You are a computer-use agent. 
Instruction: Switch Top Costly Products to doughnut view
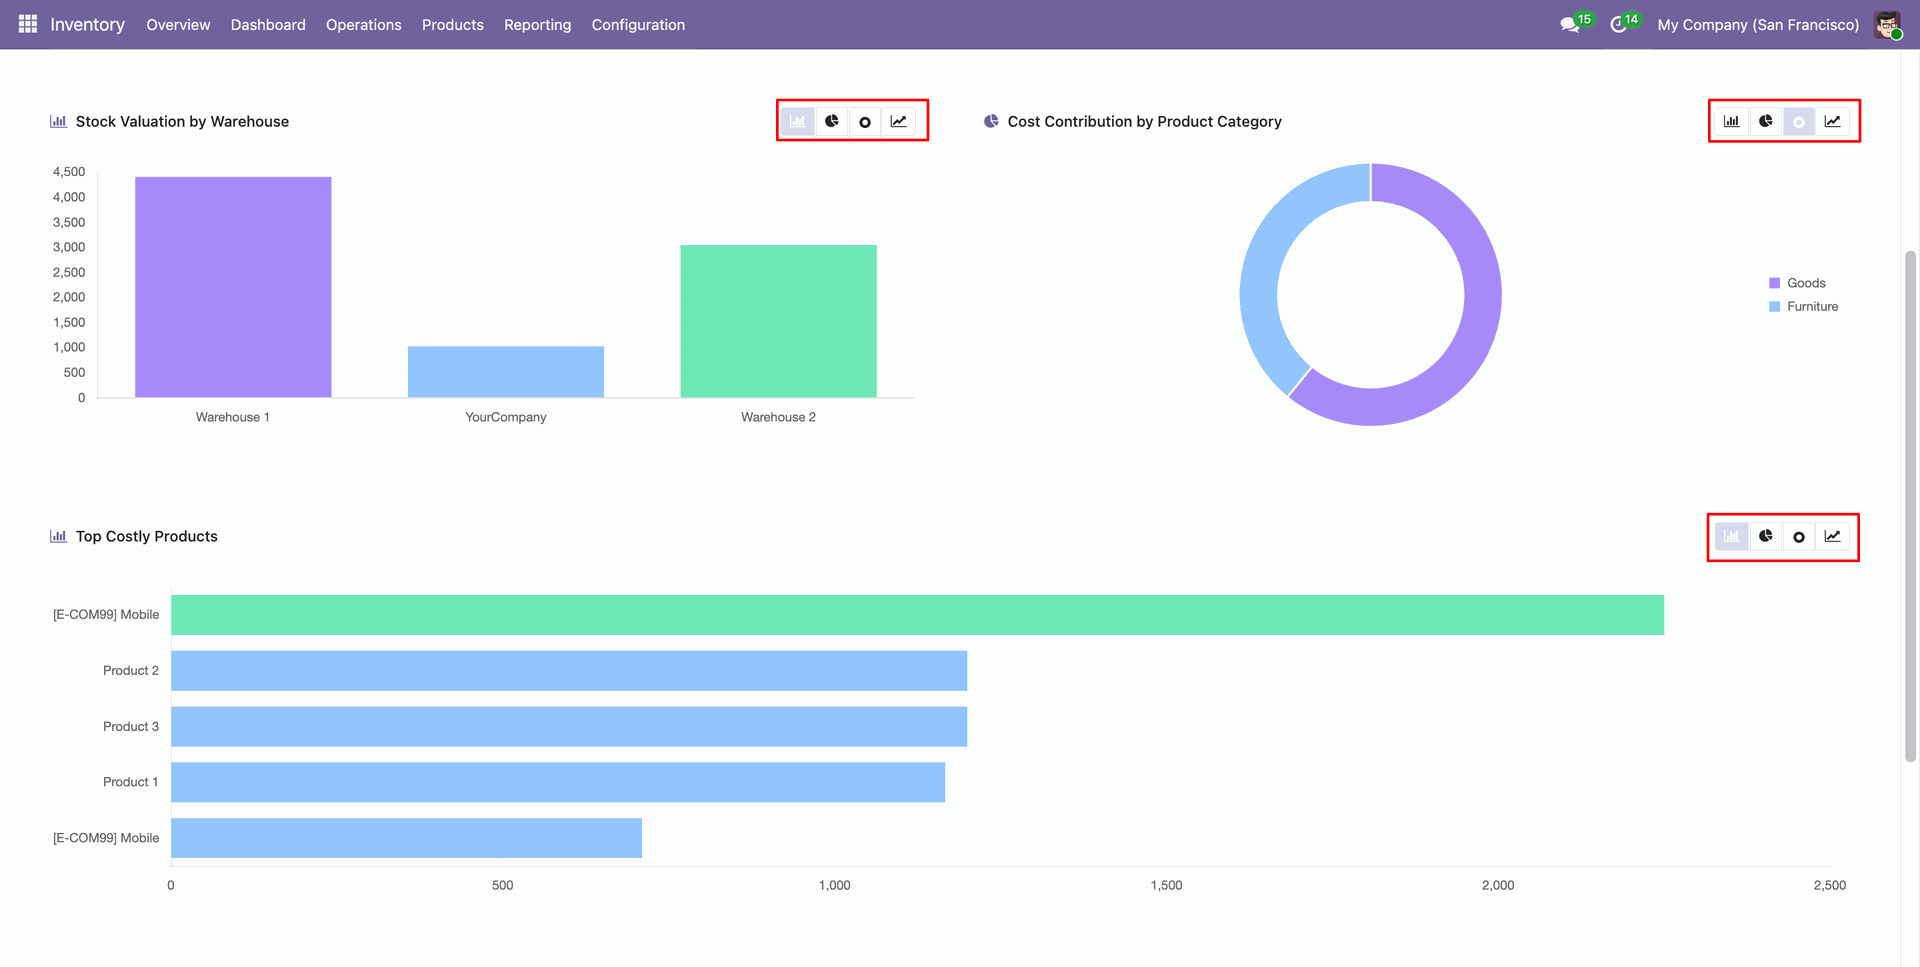click(1799, 536)
